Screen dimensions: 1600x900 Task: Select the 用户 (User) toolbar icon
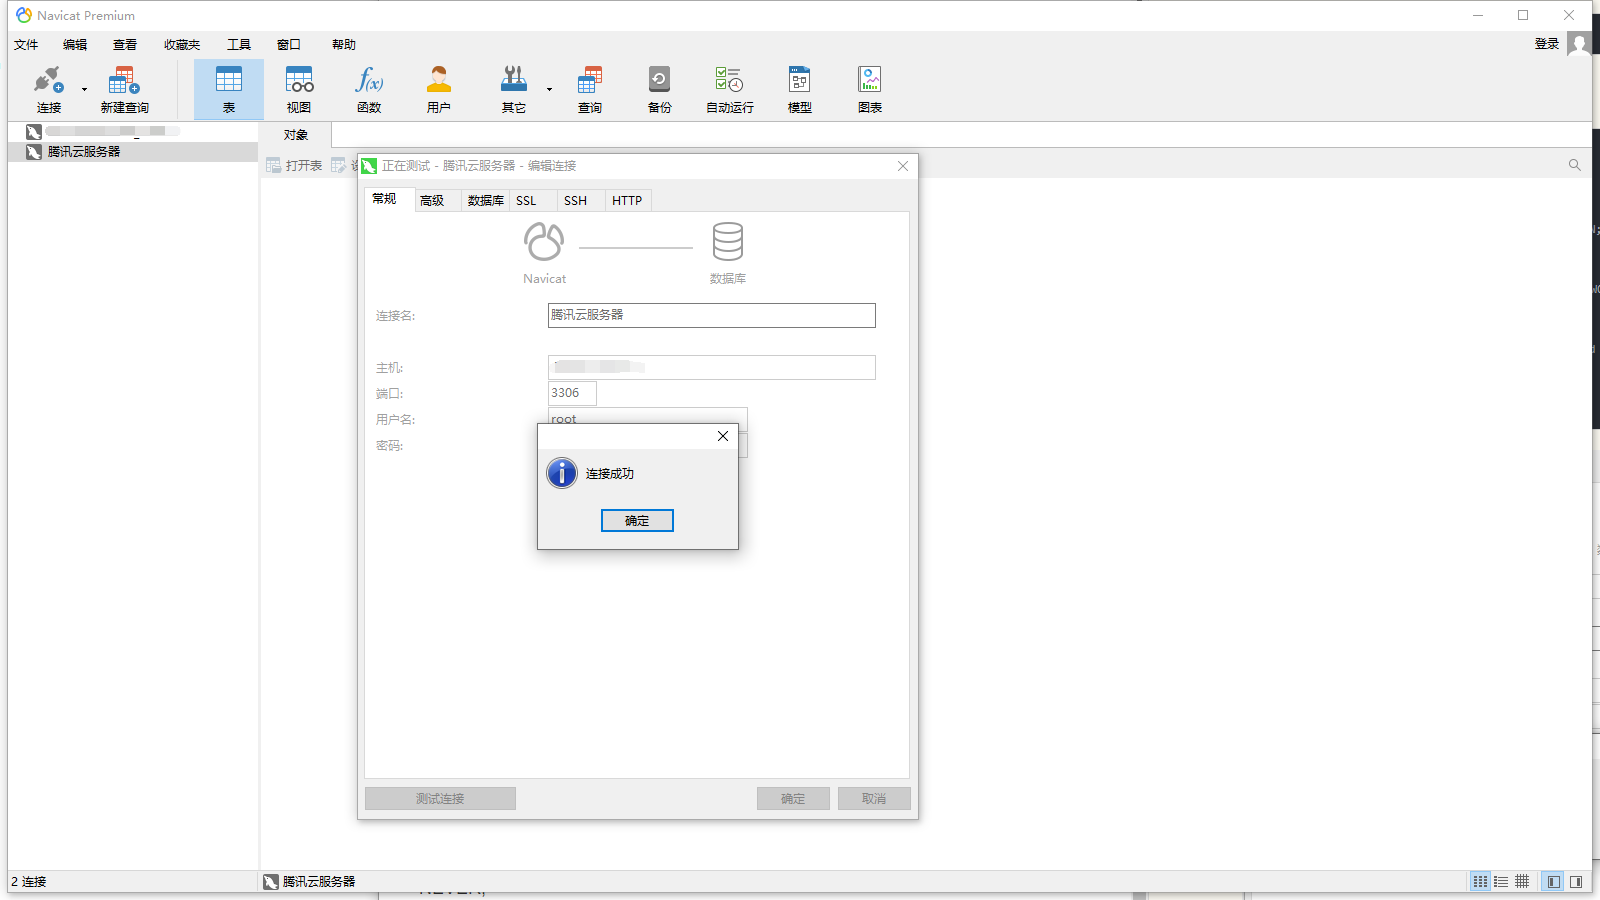pos(439,89)
